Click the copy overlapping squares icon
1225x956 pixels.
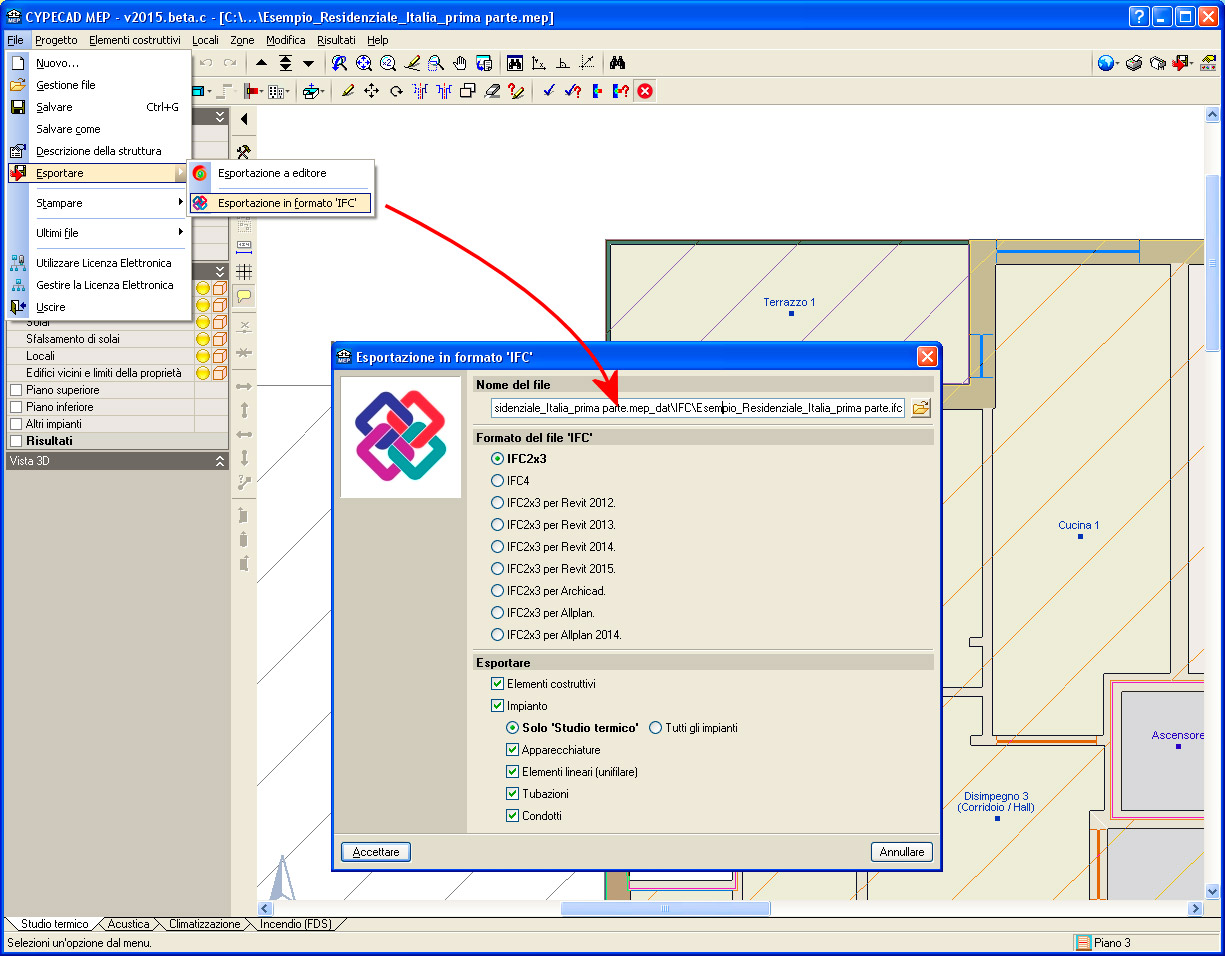tap(468, 91)
